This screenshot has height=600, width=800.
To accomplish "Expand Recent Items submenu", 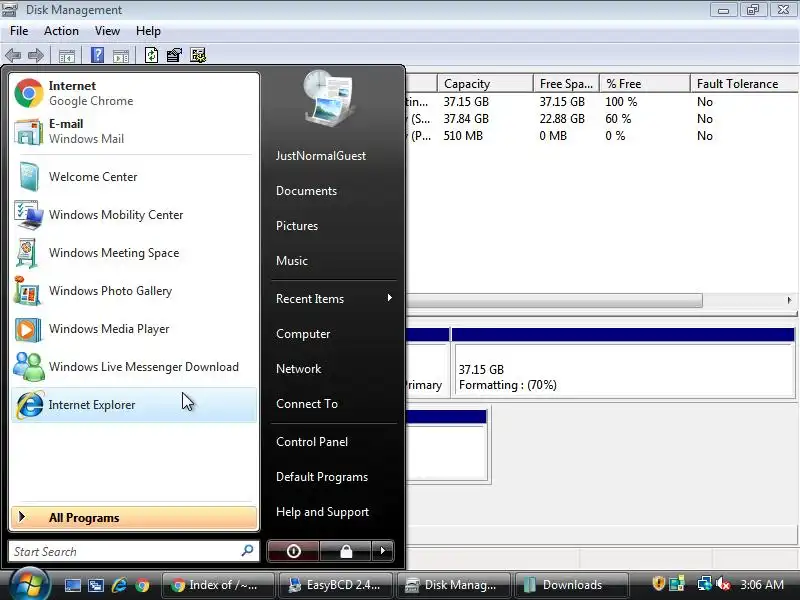I will [334, 298].
